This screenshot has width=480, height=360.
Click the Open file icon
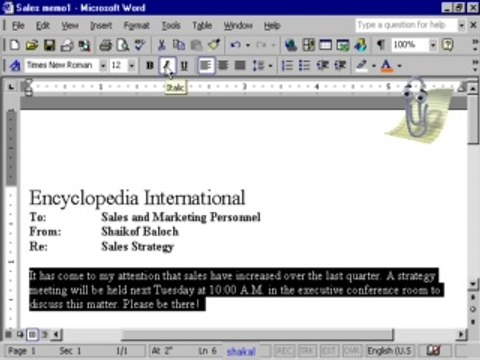[32, 45]
